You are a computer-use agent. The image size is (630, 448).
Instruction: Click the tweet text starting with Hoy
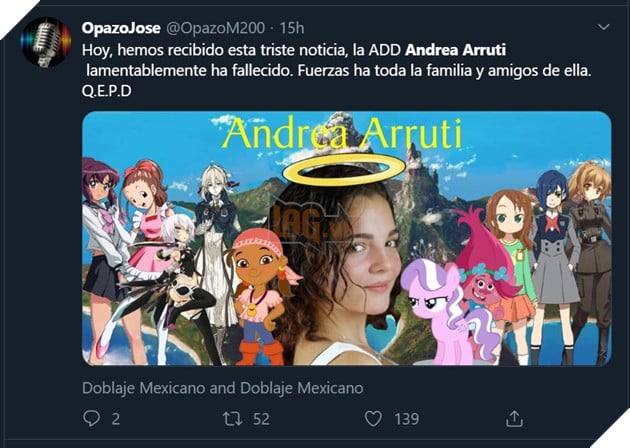pyautogui.click(x=337, y=70)
